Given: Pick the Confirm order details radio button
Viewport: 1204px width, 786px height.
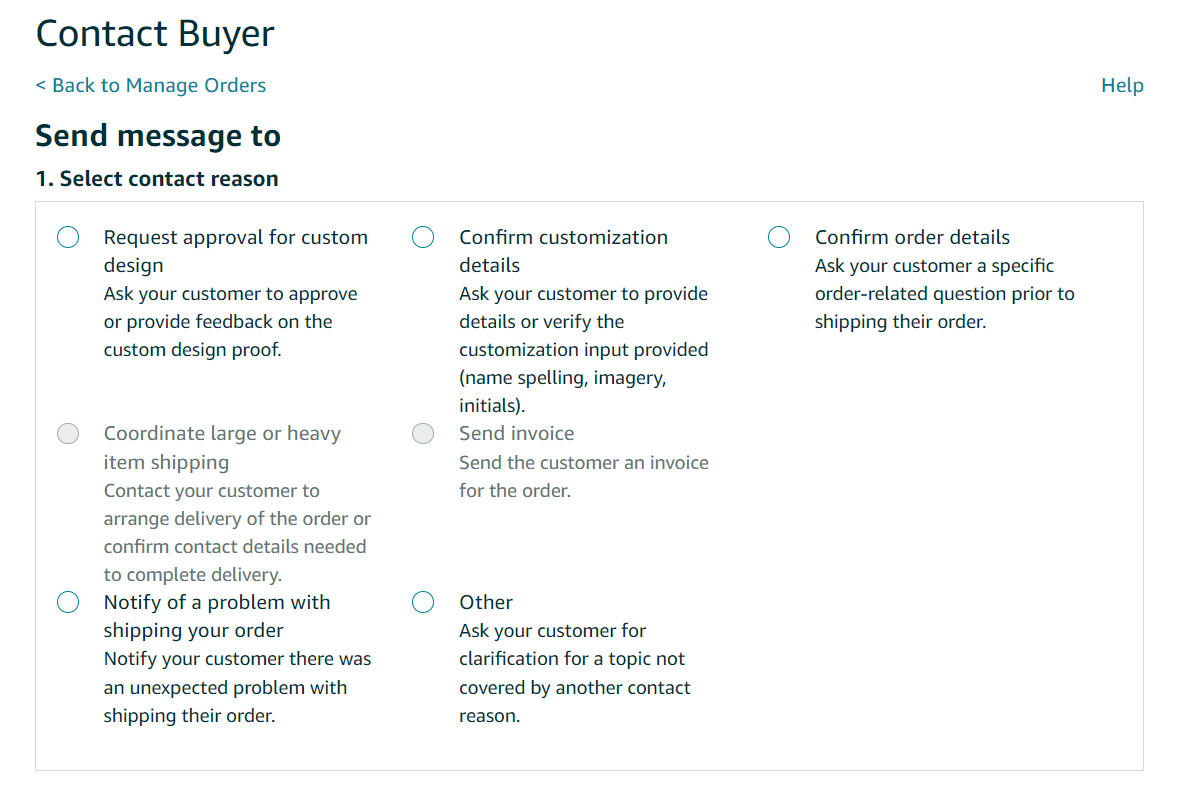Looking at the screenshot, I should pyautogui.click(x=779, y=237).
